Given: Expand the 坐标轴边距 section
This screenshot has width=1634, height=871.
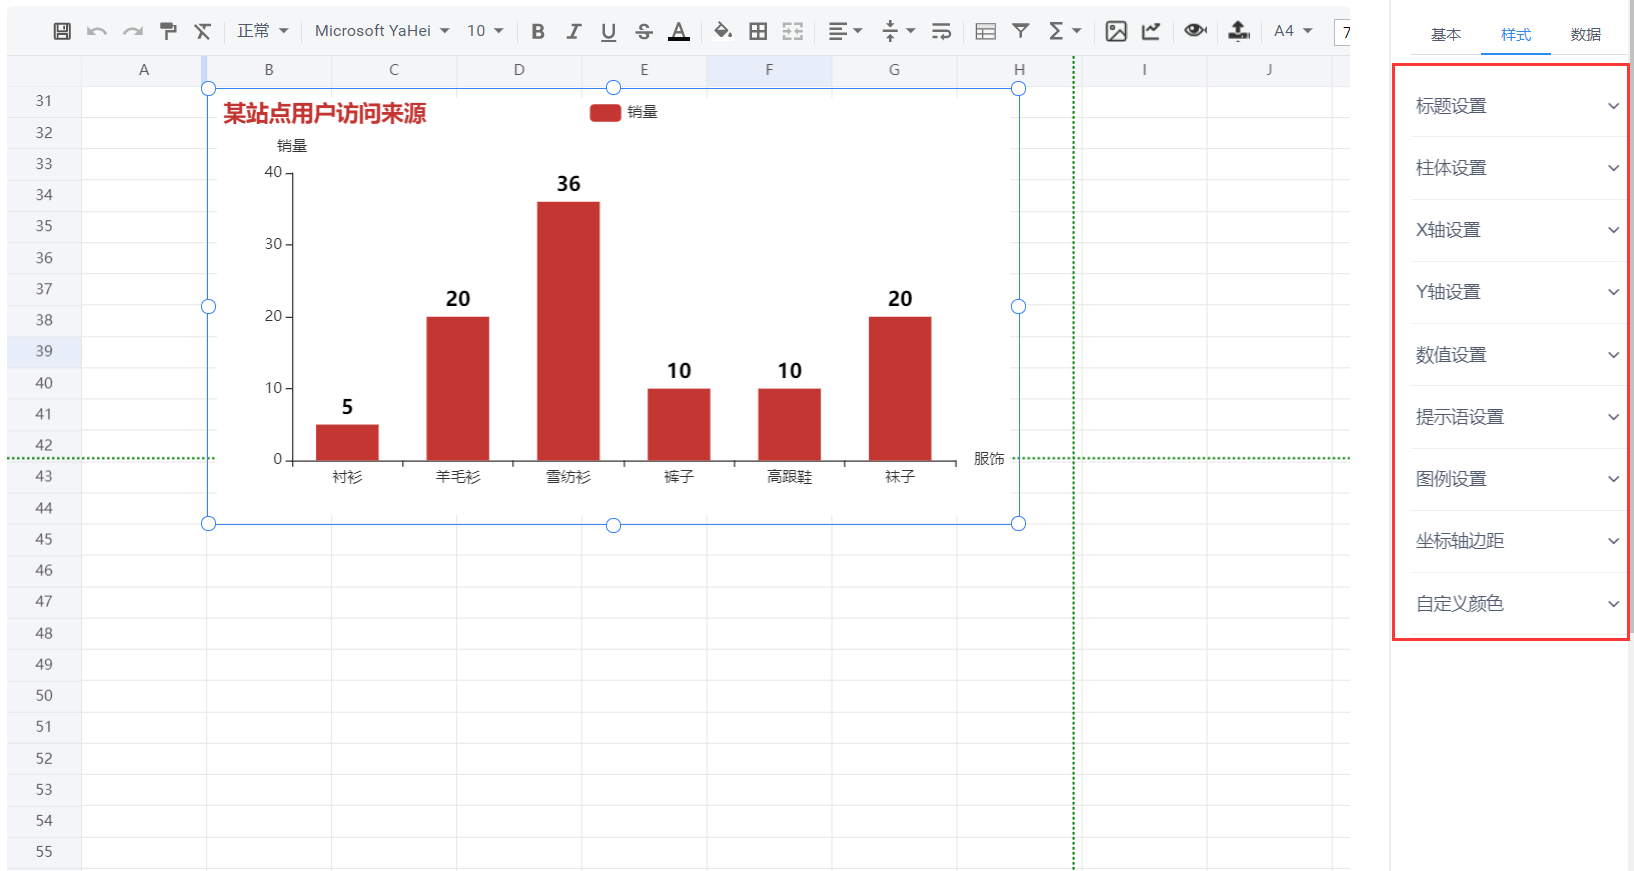Looking at the screenshot, I should coord(1517,541).
